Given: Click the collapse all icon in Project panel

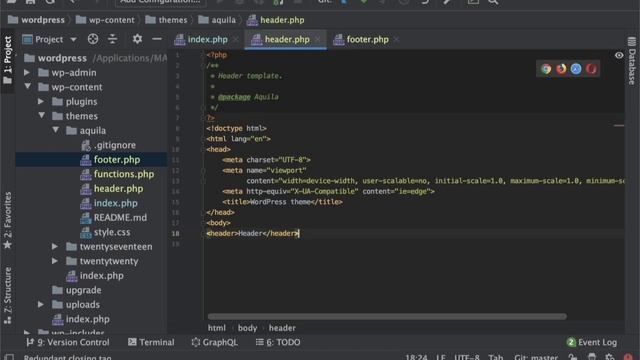Looking at the screenshot, I should 113,39.
